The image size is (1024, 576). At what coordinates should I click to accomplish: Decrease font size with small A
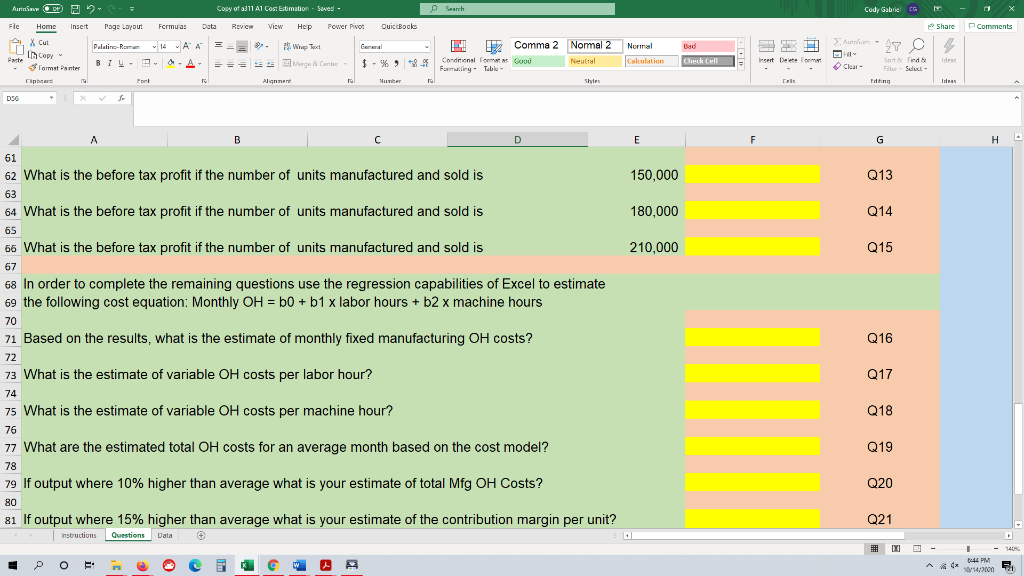[x=199, y=46]
